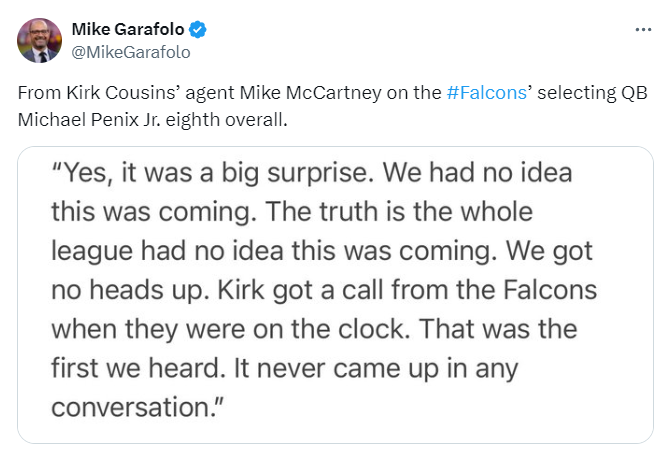Click the line "The truth is the whole"

pos(399,211)
